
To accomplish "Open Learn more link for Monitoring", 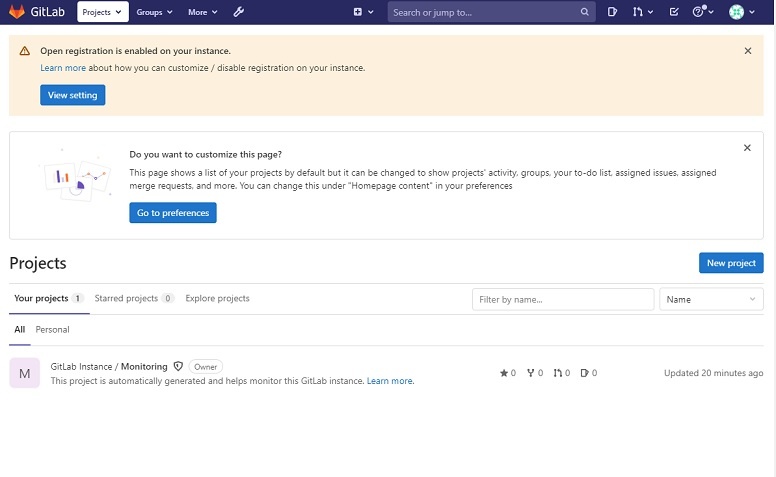I will click(x=390, y=381).
